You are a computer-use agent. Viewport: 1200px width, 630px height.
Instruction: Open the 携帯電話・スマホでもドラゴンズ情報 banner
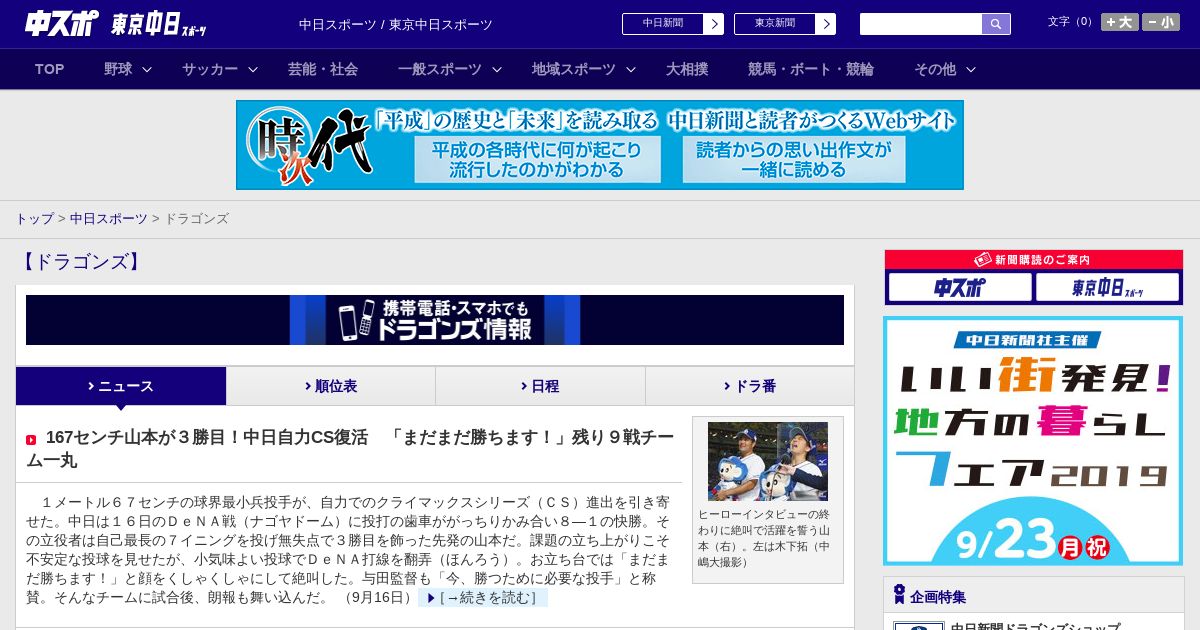(x=435, y=320)
